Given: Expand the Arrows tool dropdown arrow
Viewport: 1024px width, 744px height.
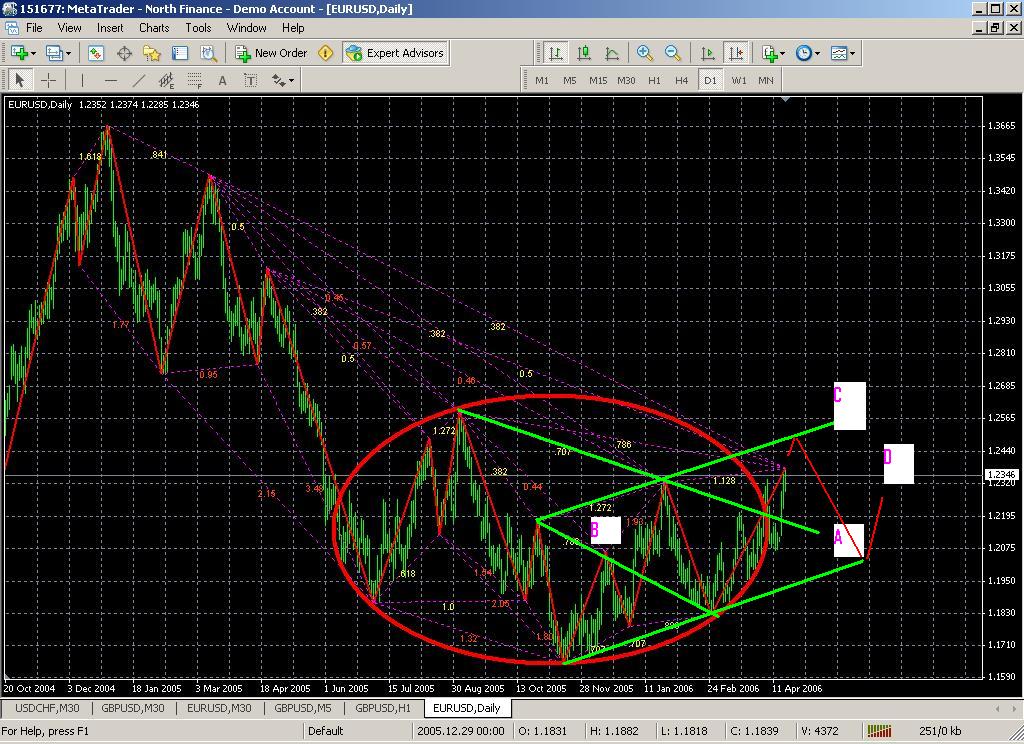Looking at the screenshot, I should tap(291, 80).
